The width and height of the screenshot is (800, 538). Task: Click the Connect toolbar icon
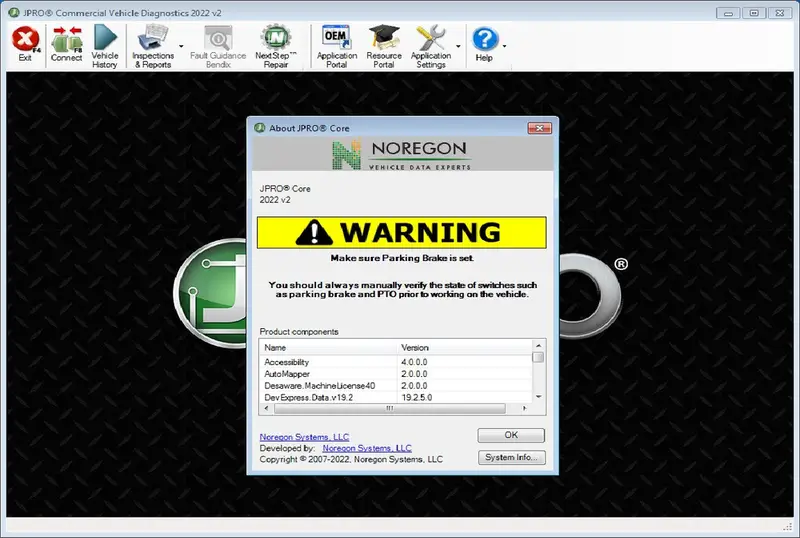click(x=66, y=44)
